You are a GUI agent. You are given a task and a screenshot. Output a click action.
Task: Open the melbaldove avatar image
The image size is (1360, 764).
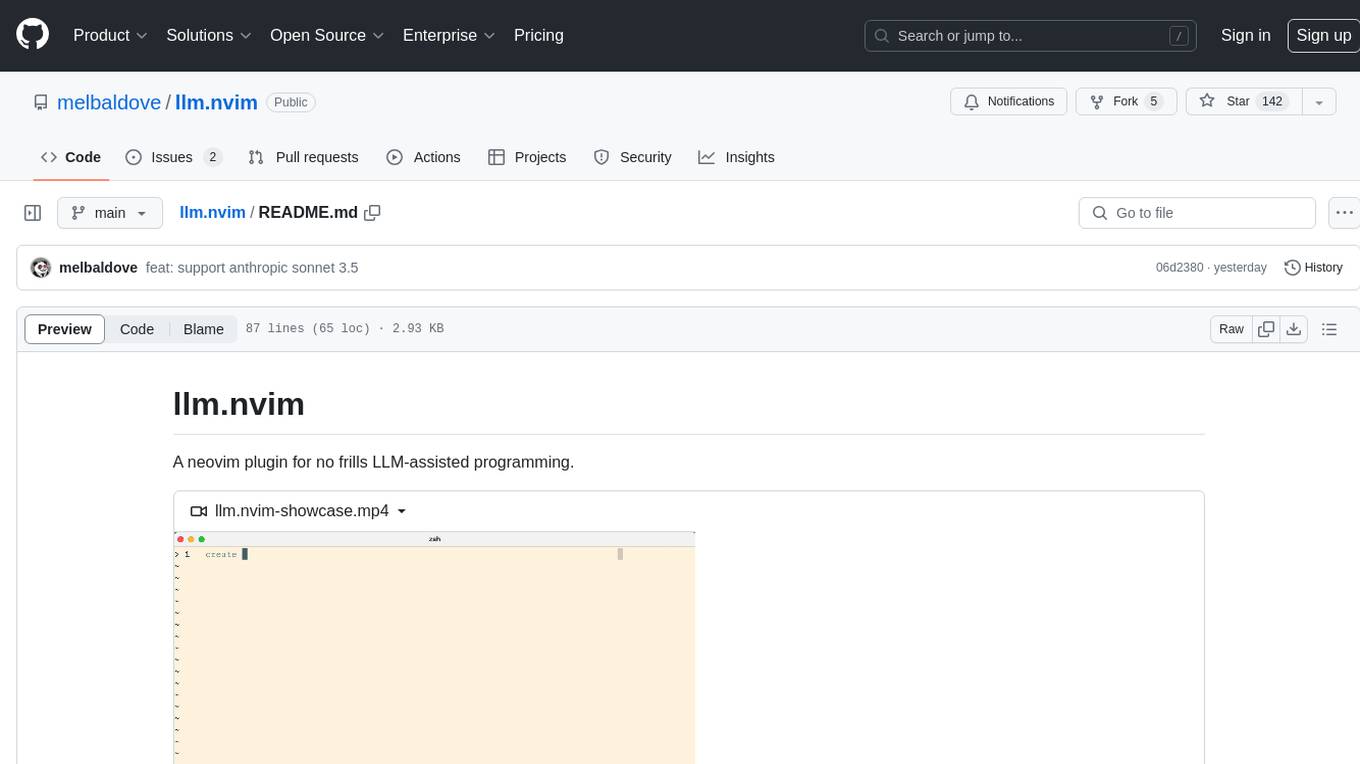coord(41,268)
